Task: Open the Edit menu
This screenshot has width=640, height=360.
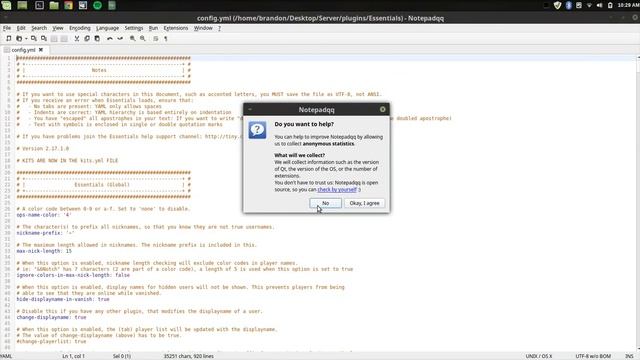Action: click(x=21, y=28)
